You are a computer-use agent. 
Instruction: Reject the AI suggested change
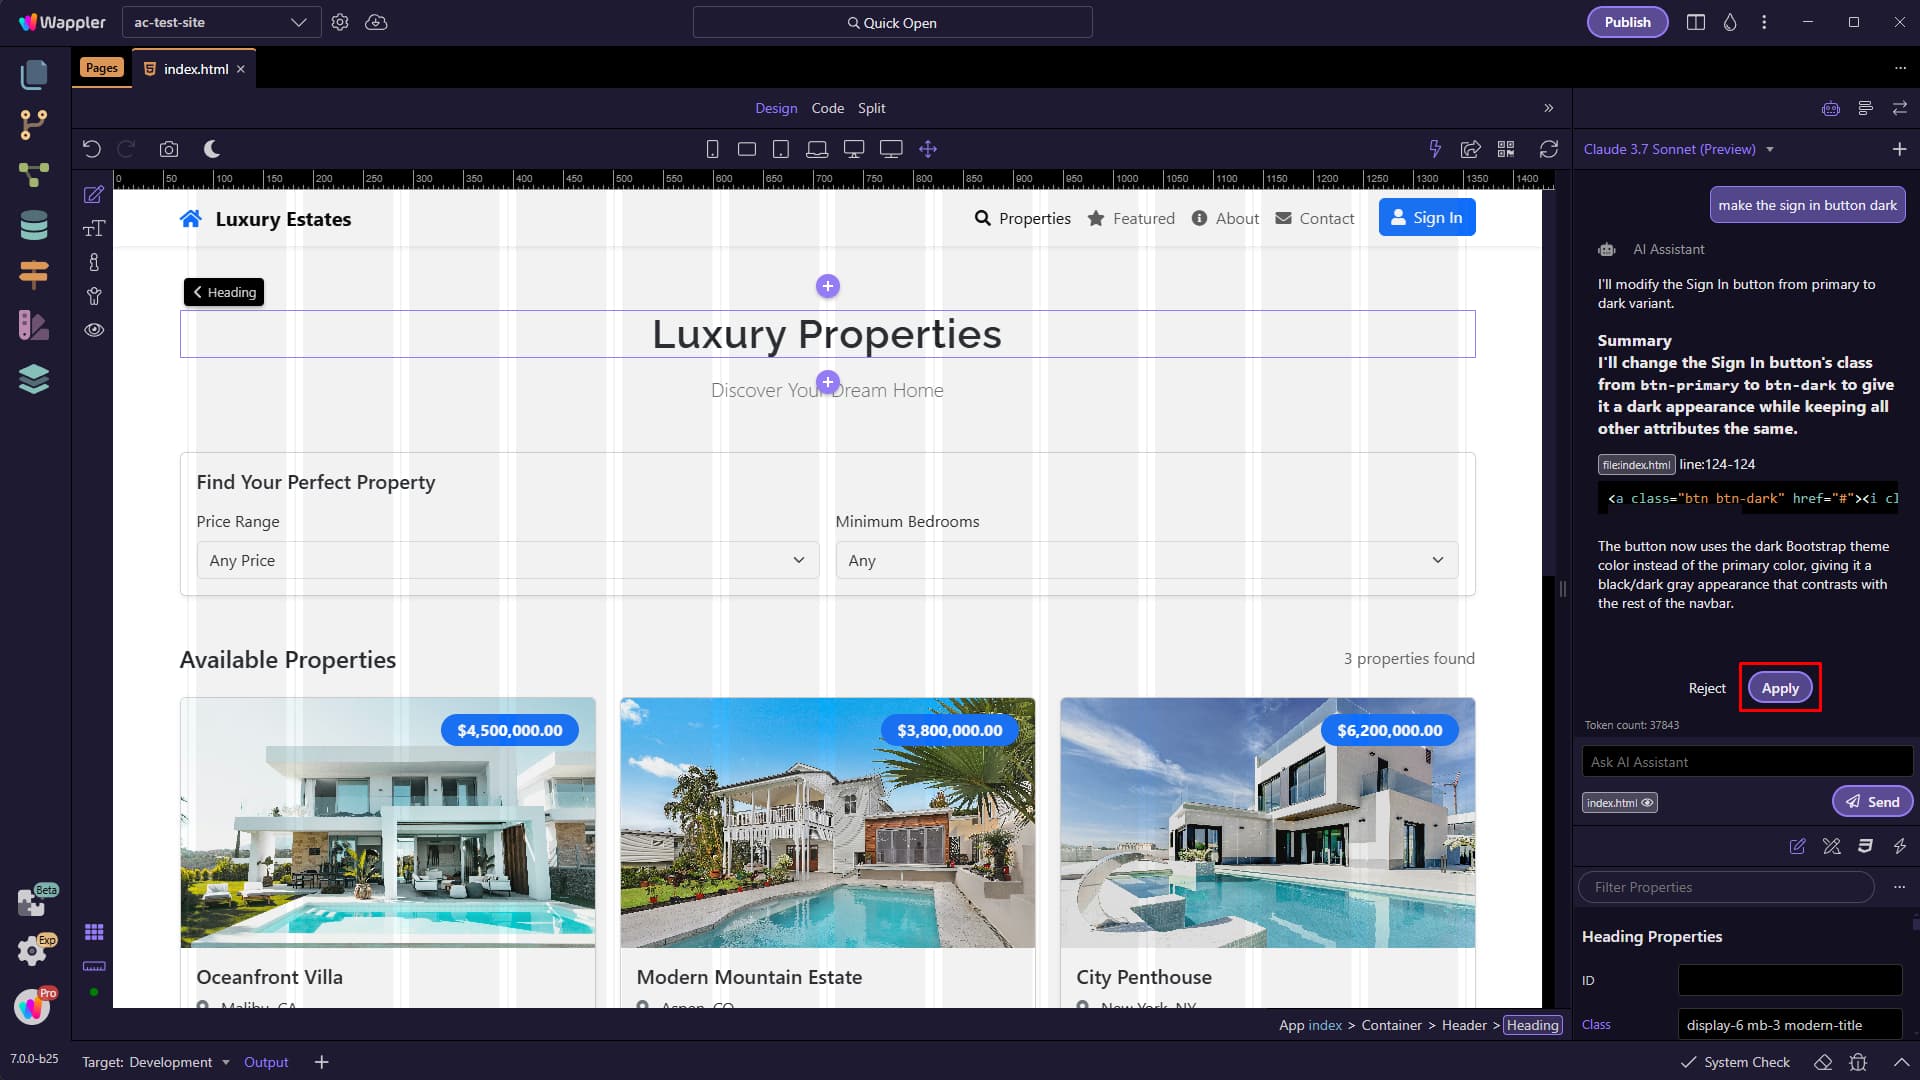[1707, 688]
